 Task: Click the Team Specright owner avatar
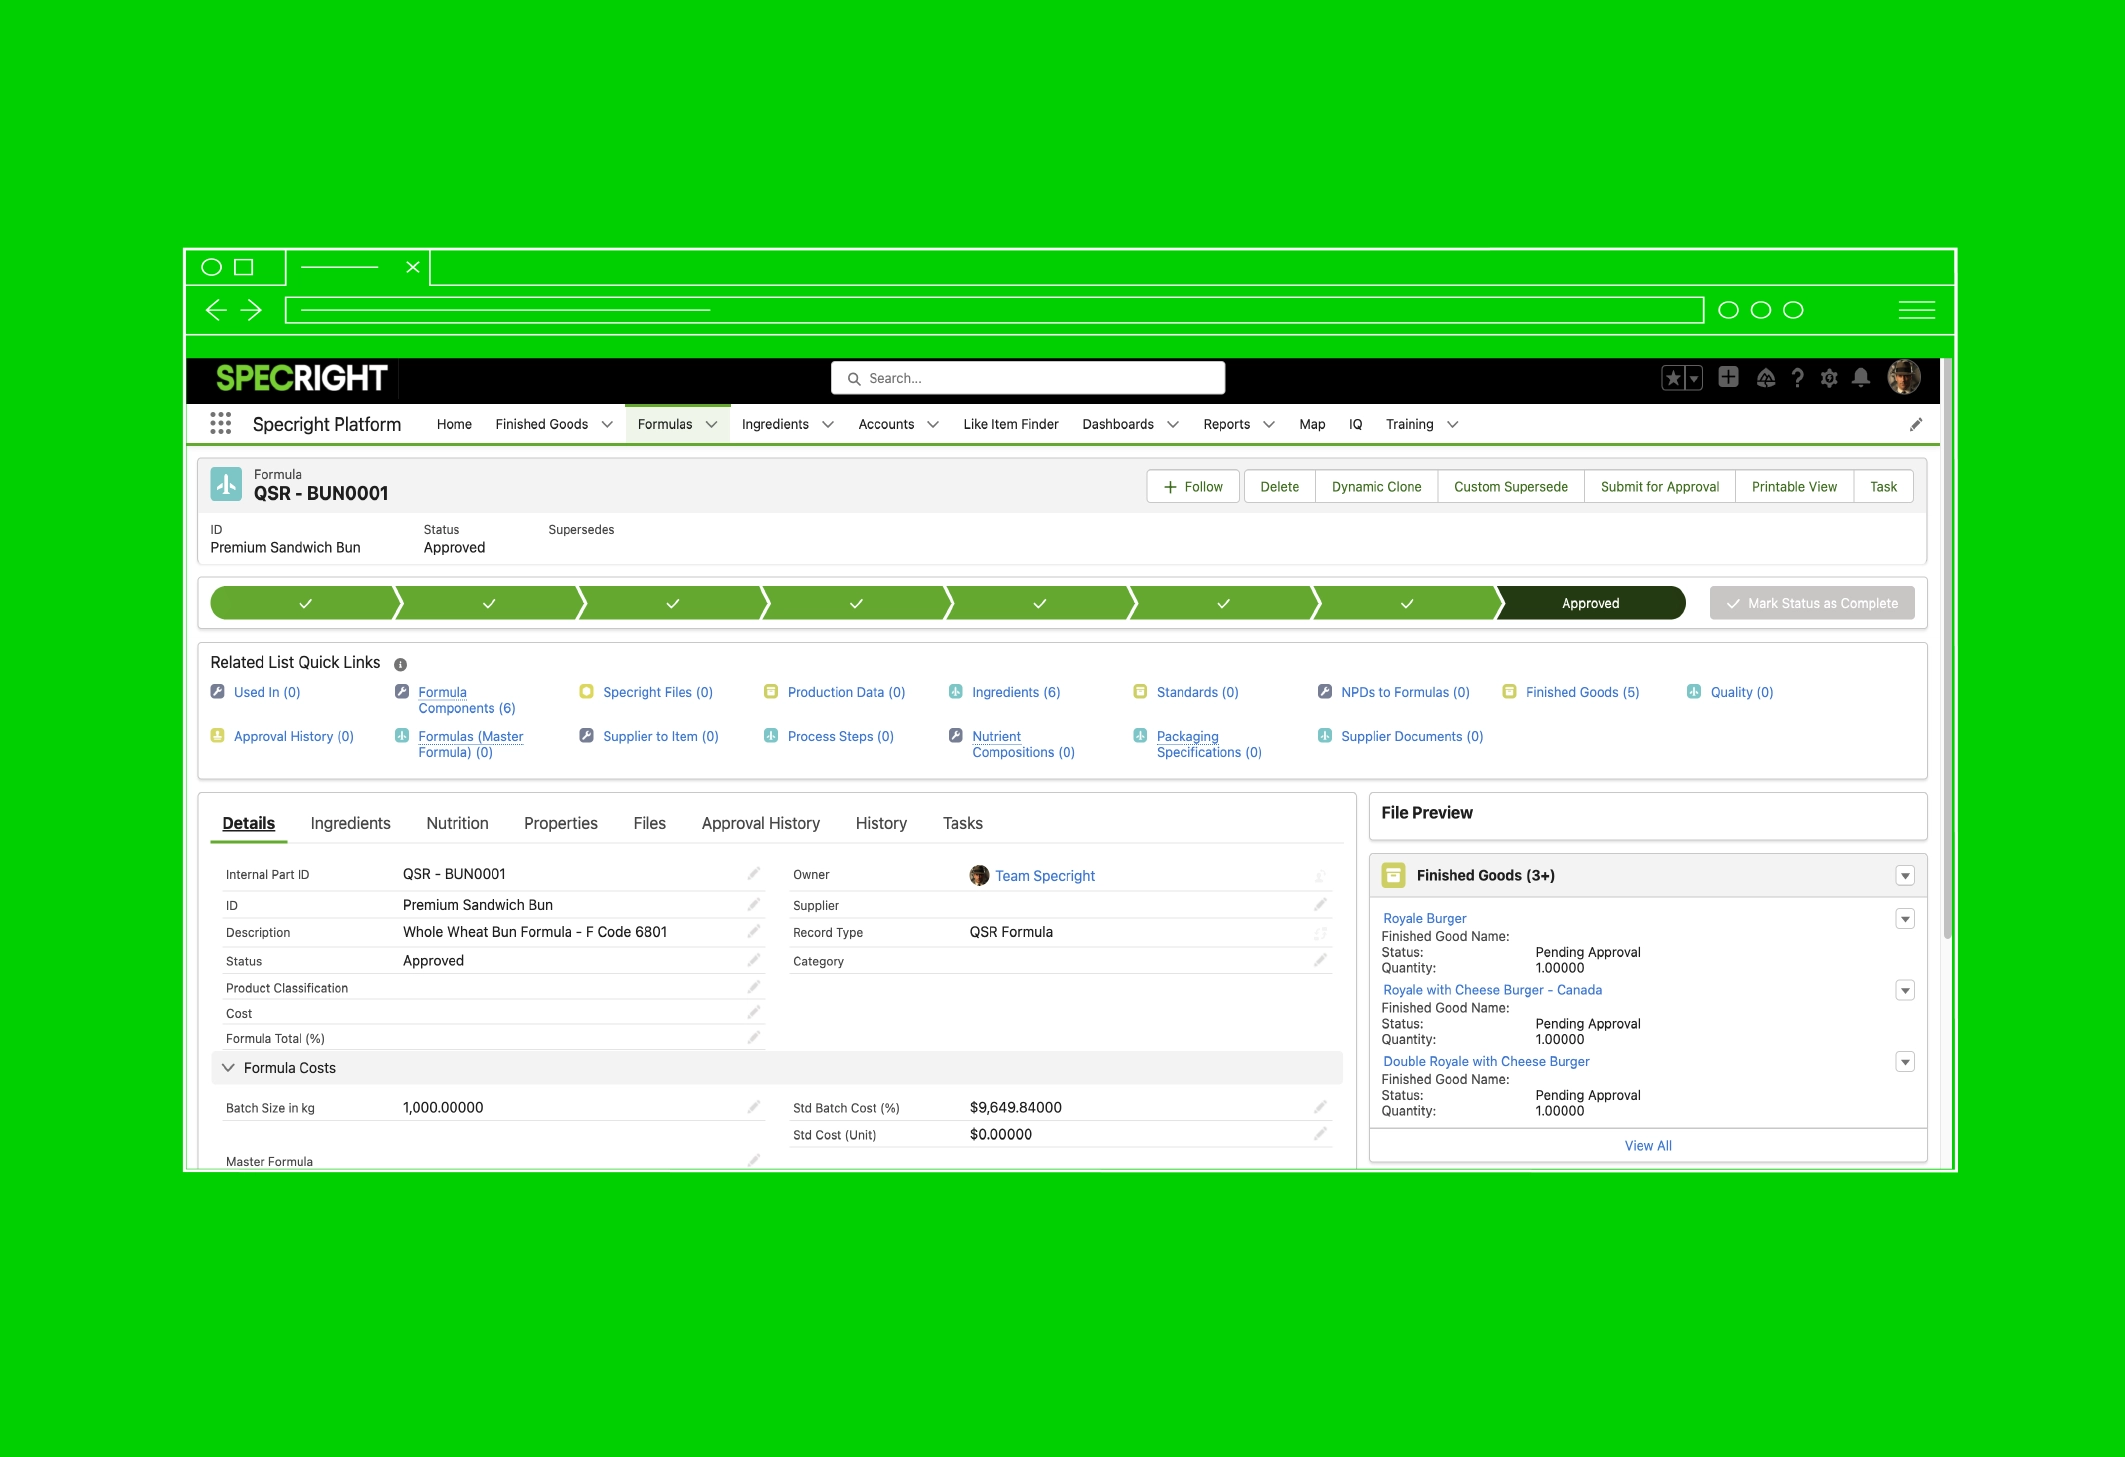[979, 876]
